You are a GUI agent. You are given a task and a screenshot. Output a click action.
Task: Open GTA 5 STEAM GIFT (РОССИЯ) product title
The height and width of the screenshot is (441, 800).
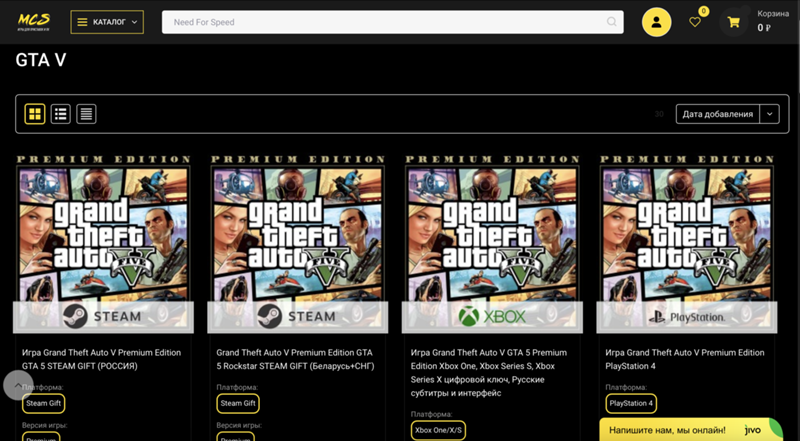(x=101, y=359)
